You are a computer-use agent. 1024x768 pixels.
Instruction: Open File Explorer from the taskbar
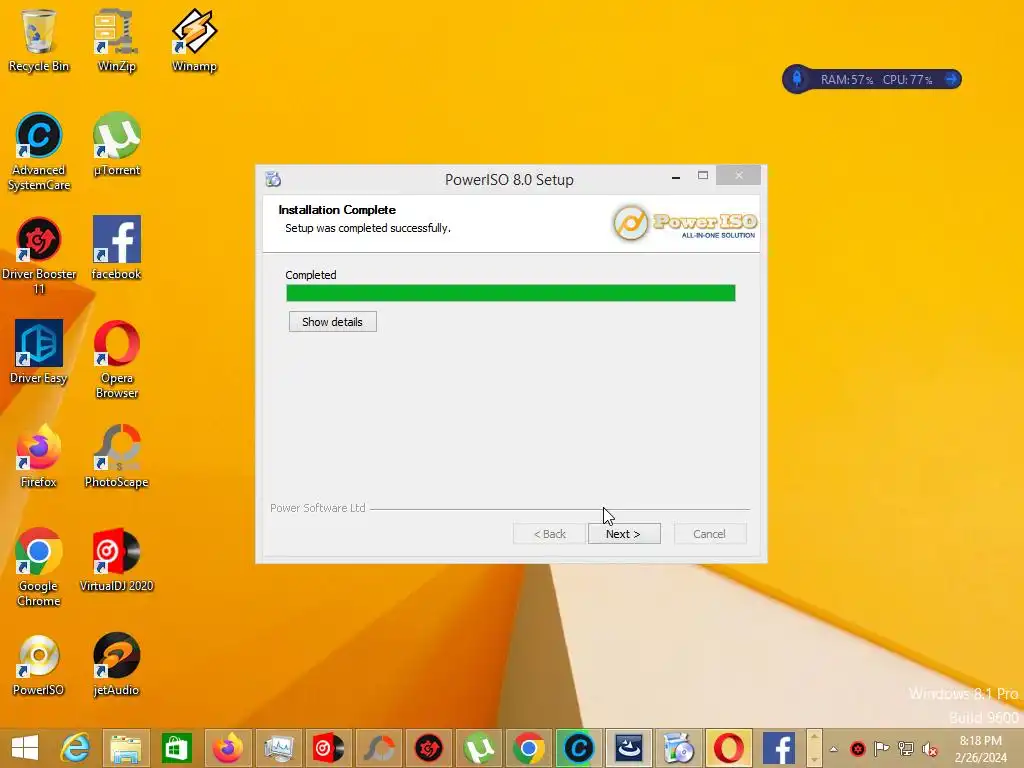pyautogui.click(x=126, y=748)
